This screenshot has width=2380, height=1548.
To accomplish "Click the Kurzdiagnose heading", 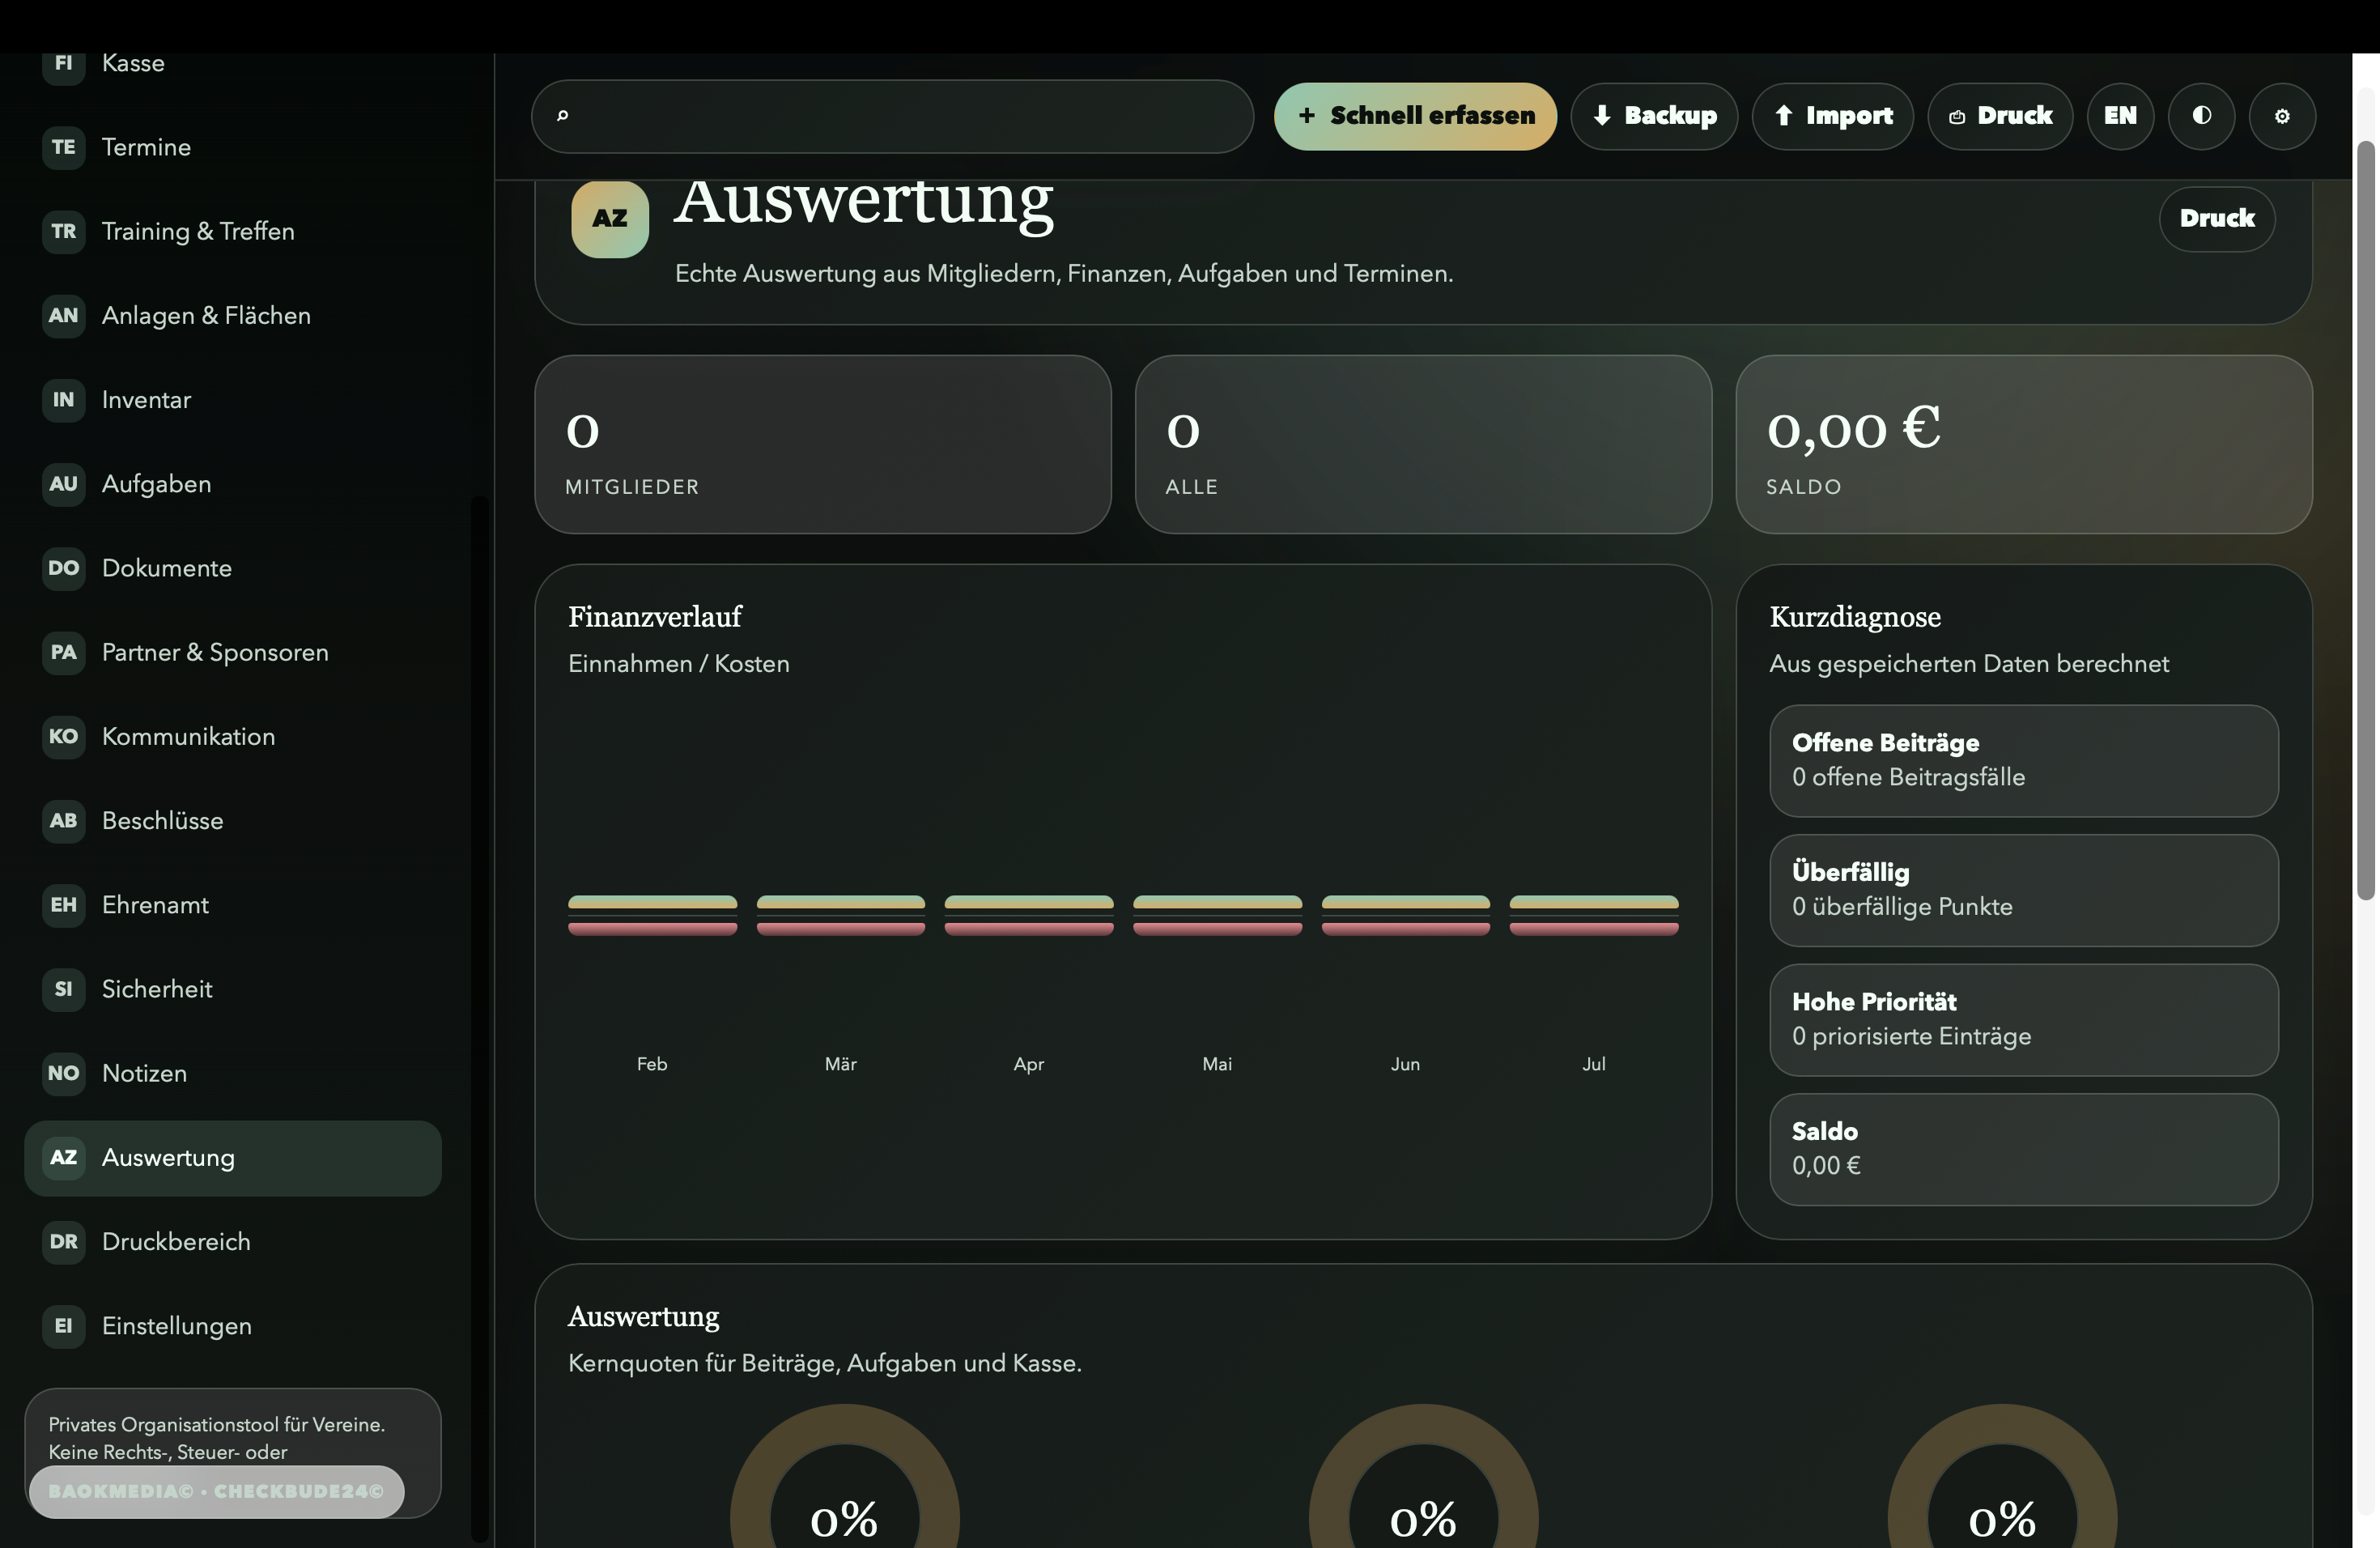I will [x=1855, y=617].
